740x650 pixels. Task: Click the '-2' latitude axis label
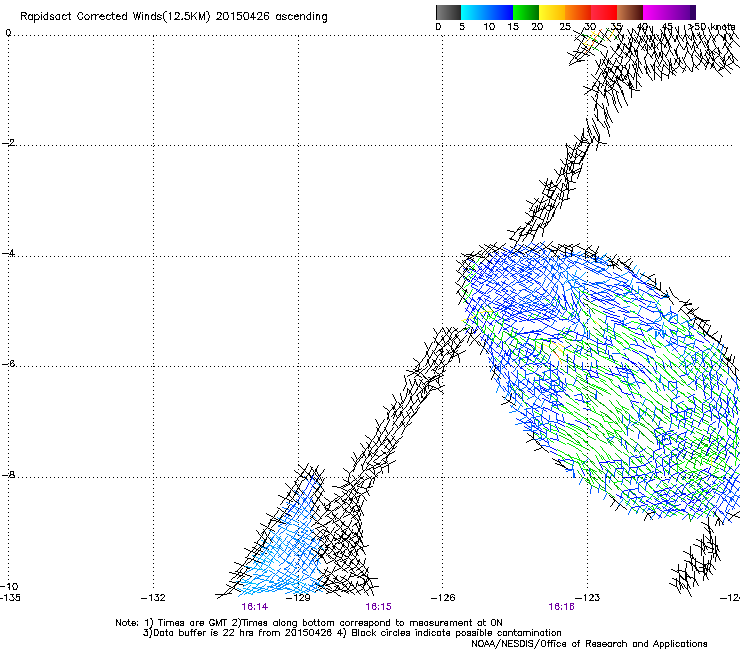[x=9, y=143]
